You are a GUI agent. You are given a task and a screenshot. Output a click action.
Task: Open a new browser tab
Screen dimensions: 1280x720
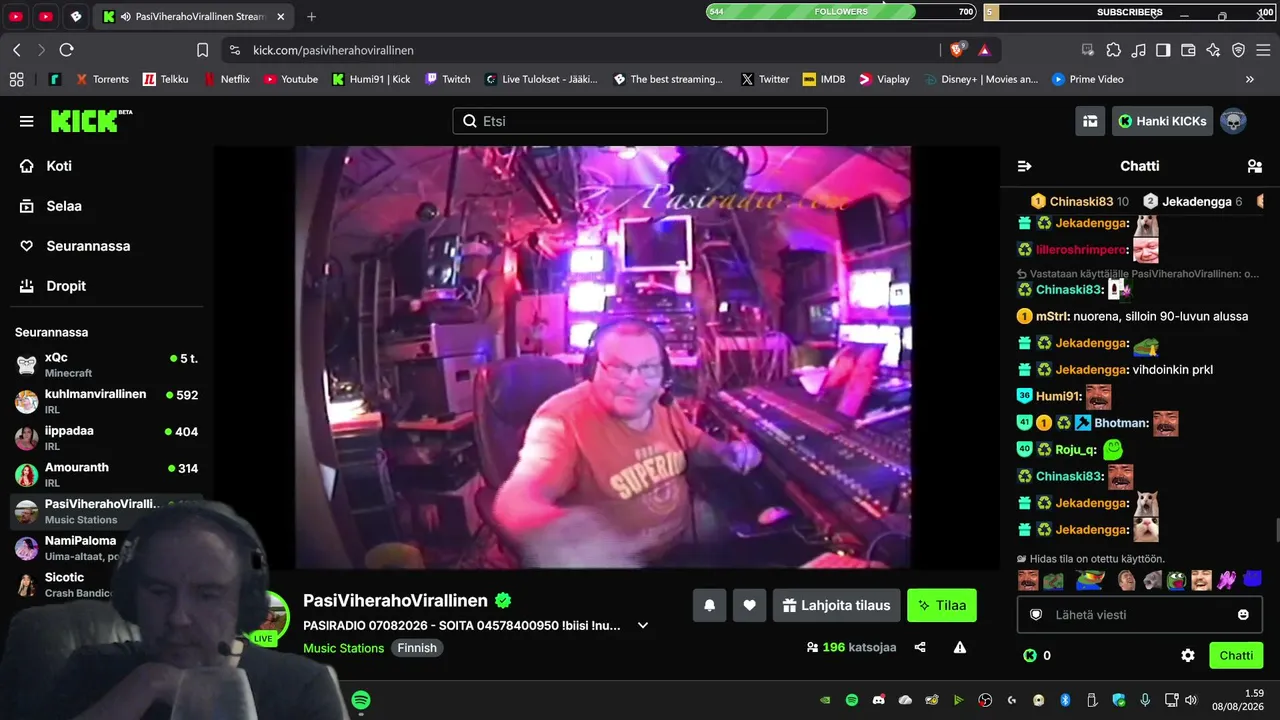[x=312, y=17]
